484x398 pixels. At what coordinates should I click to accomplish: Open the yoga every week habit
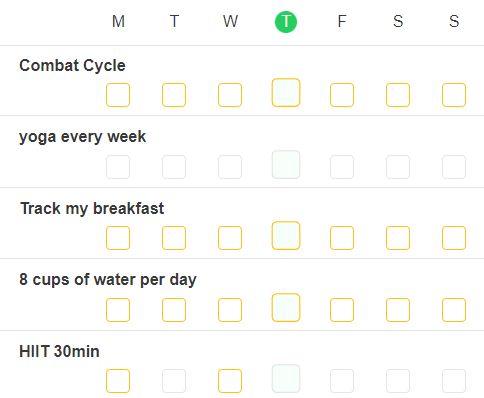point(83,137)
